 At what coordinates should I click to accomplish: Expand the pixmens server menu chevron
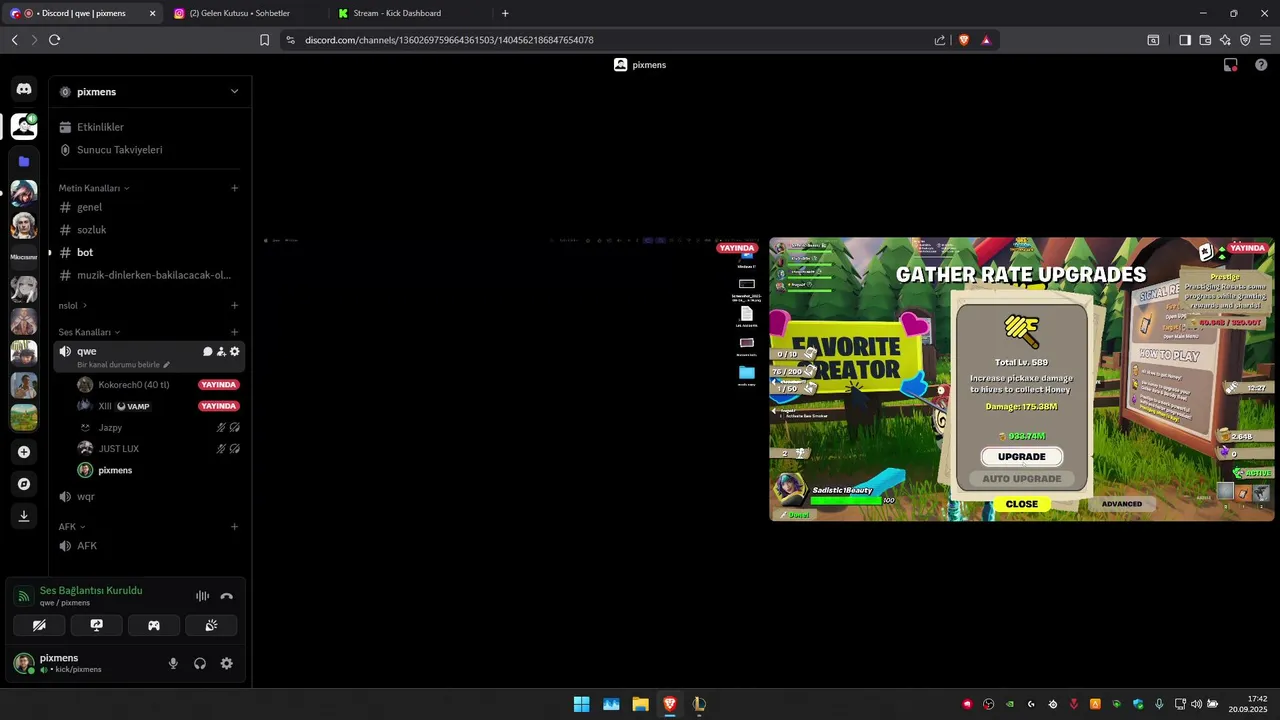coord(234,91)
